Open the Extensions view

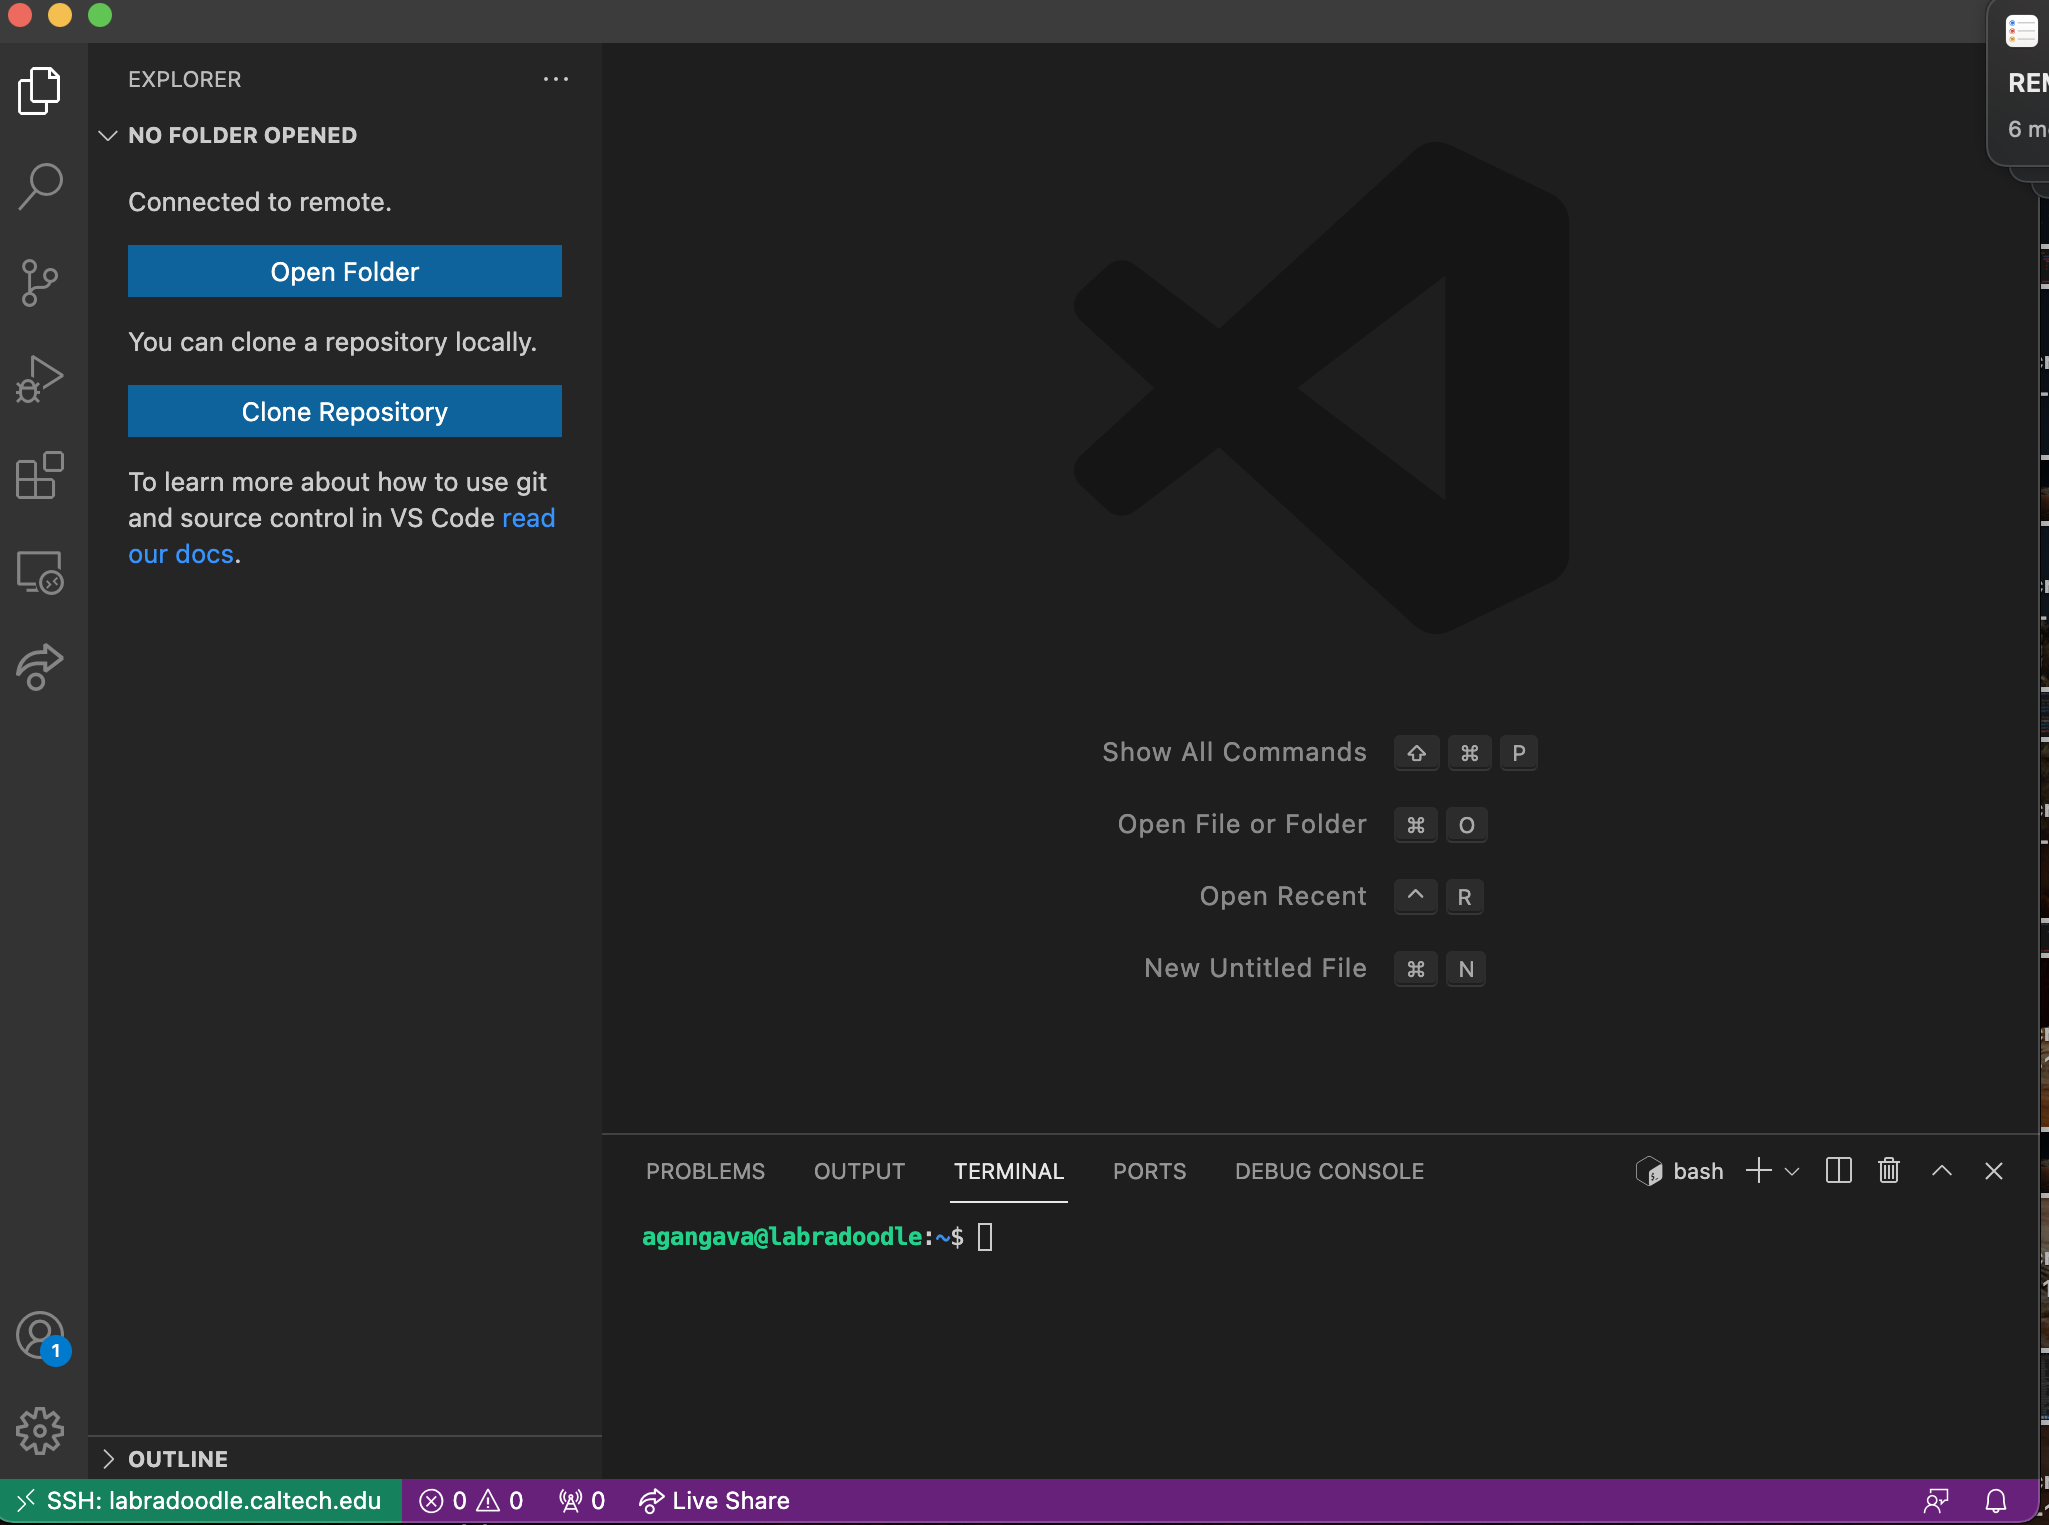point(40,475)
